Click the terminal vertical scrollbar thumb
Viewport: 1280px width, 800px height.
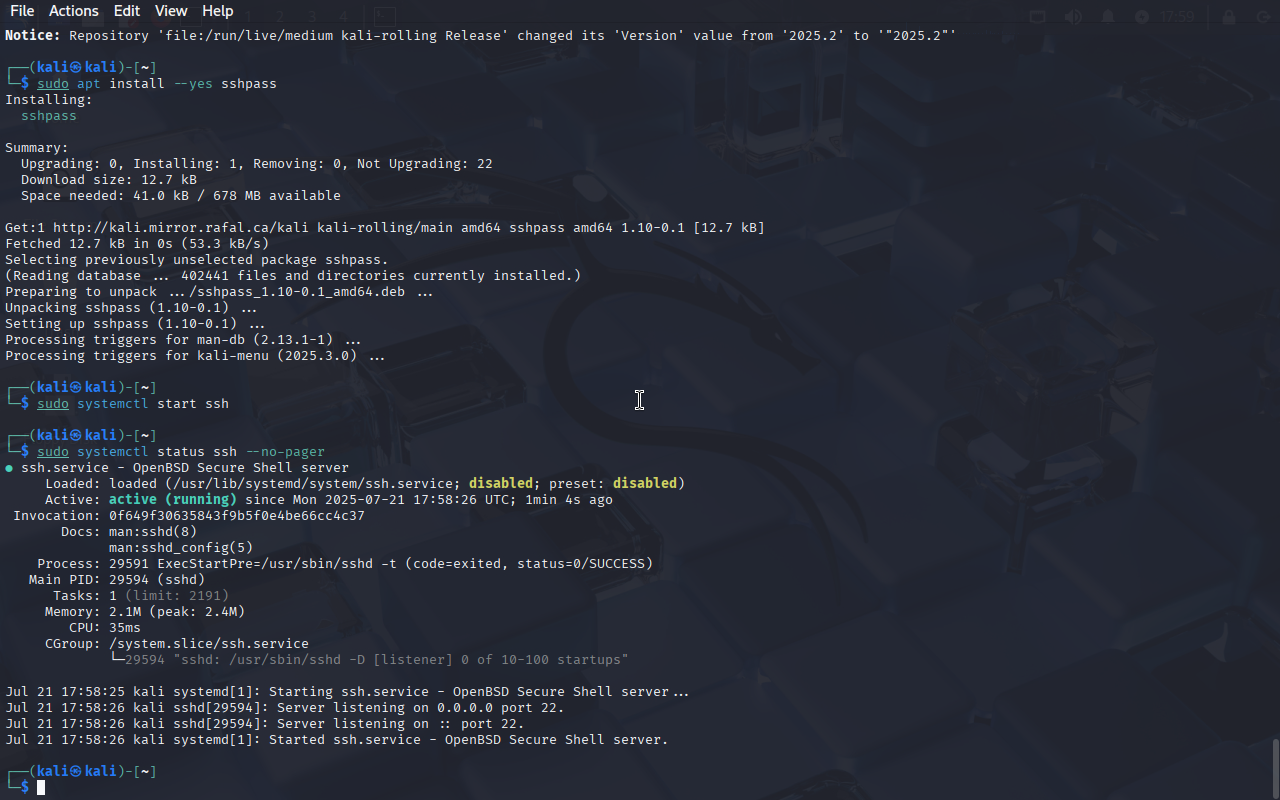pos(1275,768)
